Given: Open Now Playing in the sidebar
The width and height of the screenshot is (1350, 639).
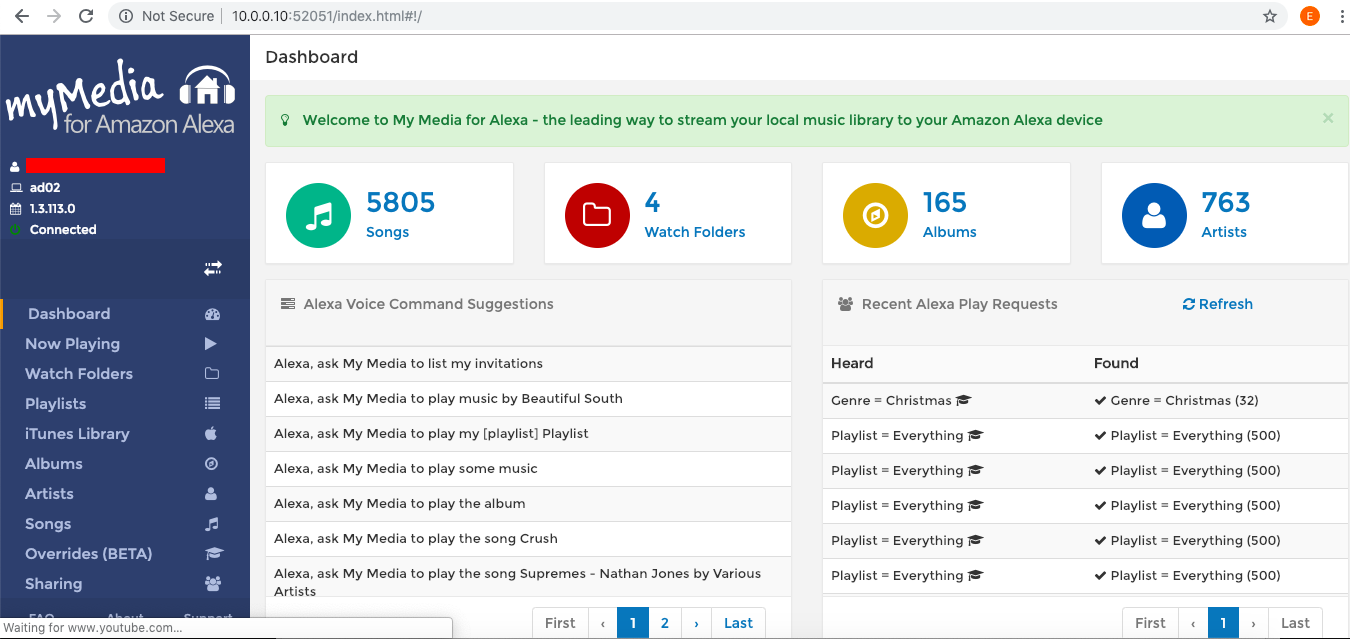Looking at the screenshot, I should (x=125, y=344).
